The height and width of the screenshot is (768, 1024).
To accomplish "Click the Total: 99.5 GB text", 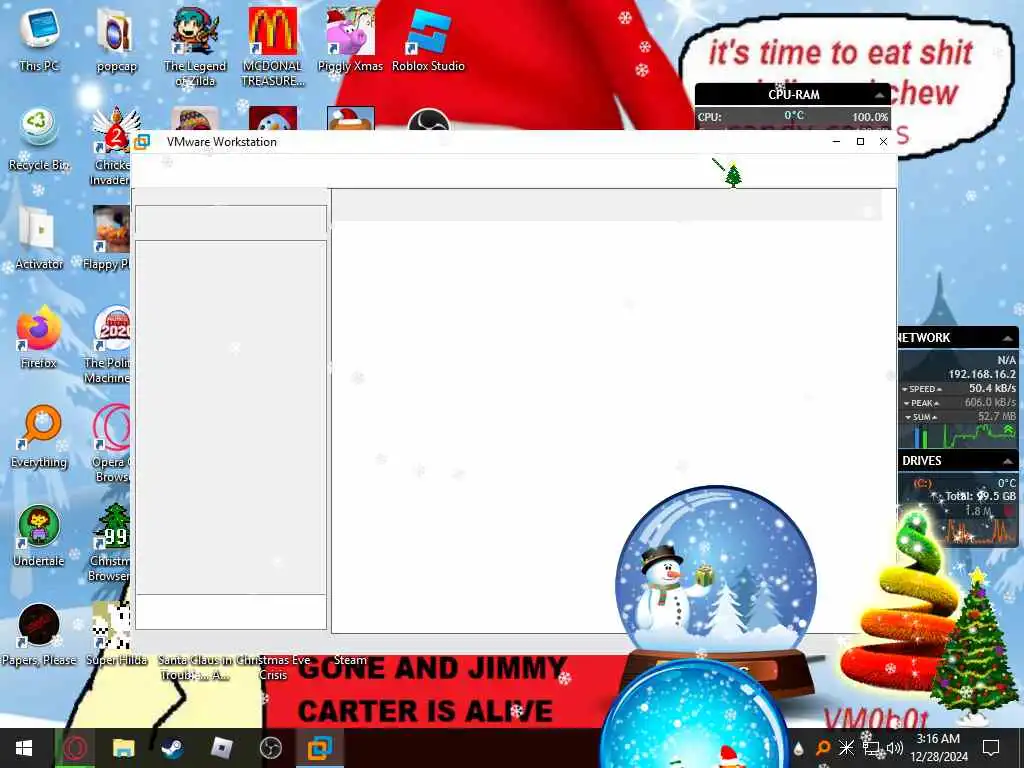I will [981, 496].
